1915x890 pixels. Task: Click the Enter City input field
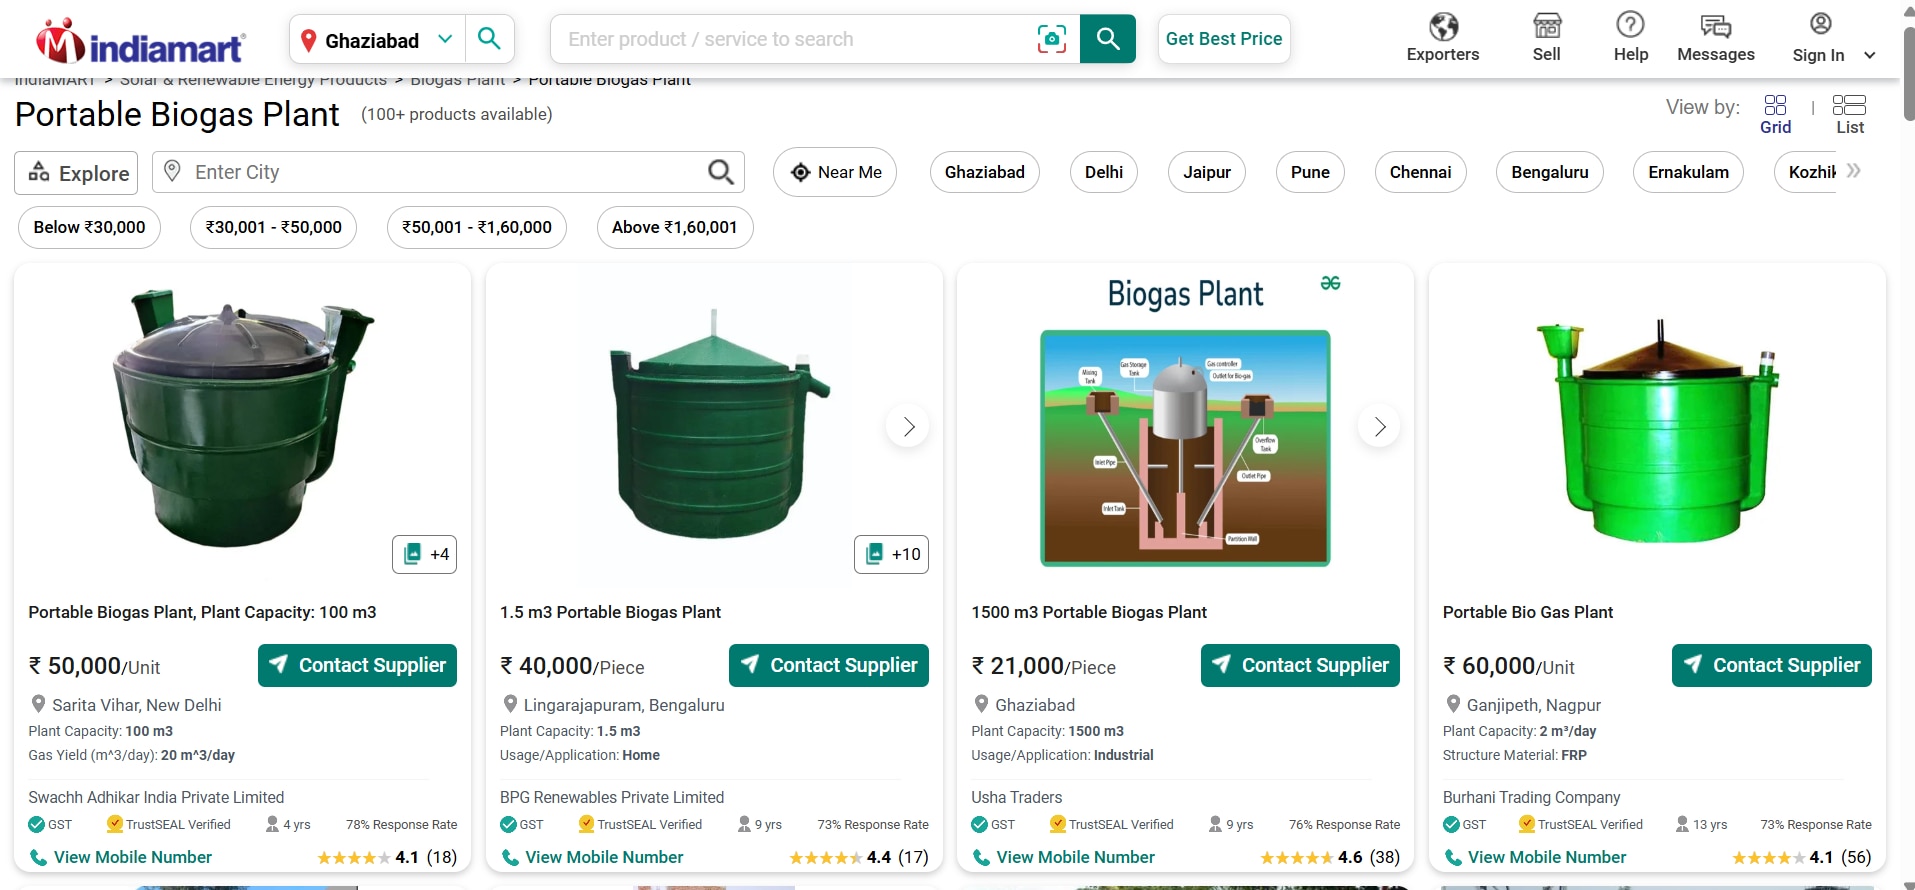point(440,172)
